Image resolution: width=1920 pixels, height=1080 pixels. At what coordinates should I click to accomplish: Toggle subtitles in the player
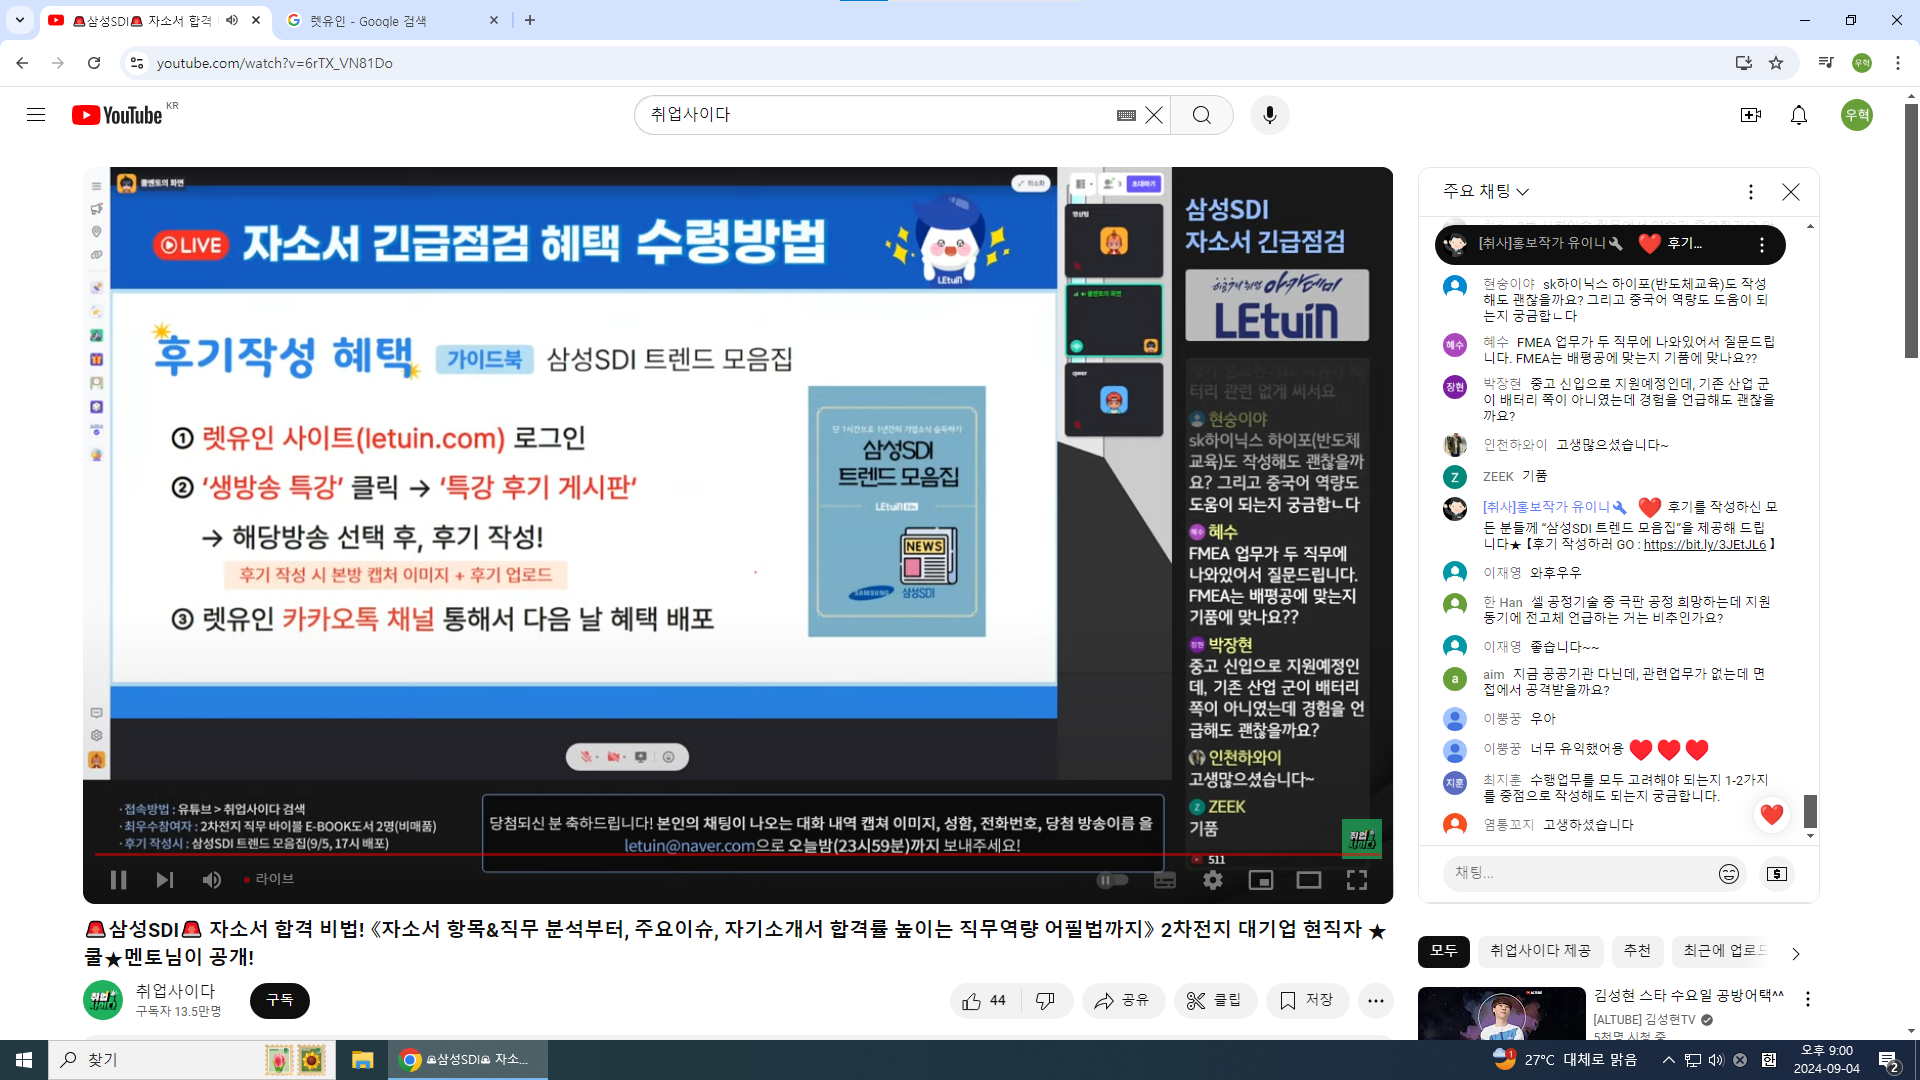tap(1165, 880)
